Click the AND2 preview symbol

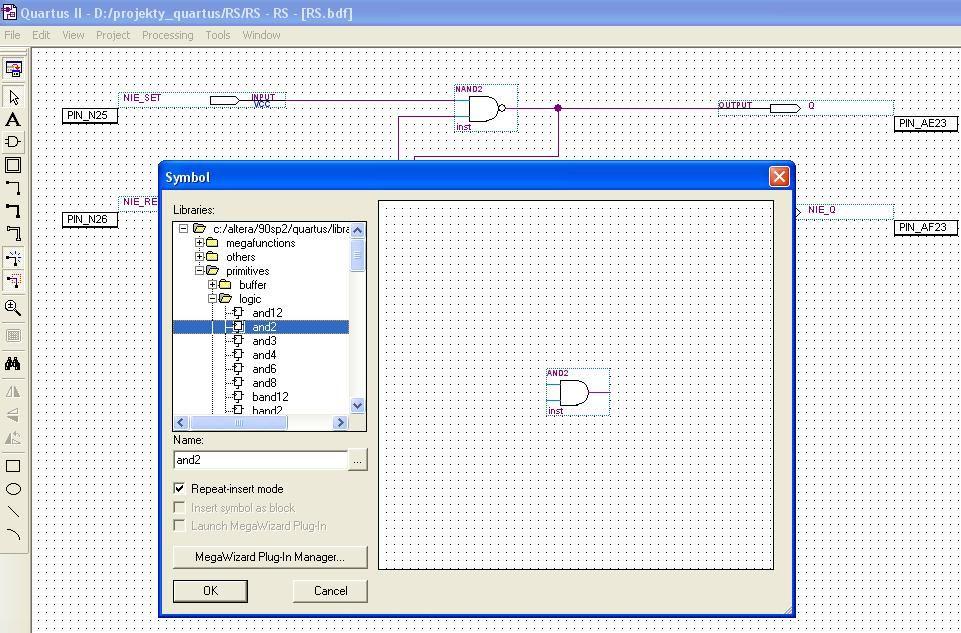tap(577, 393)
